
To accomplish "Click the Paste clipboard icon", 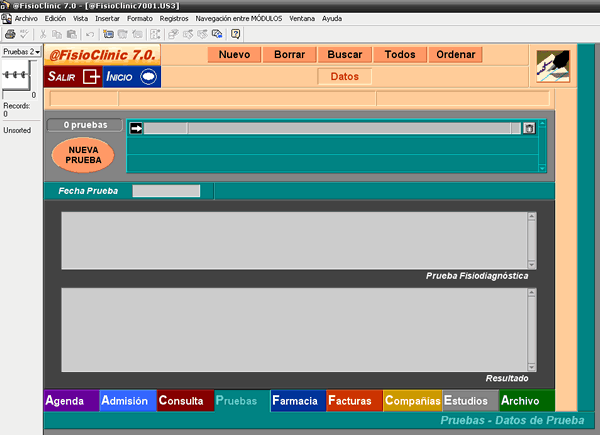I will tap(72, 34).
